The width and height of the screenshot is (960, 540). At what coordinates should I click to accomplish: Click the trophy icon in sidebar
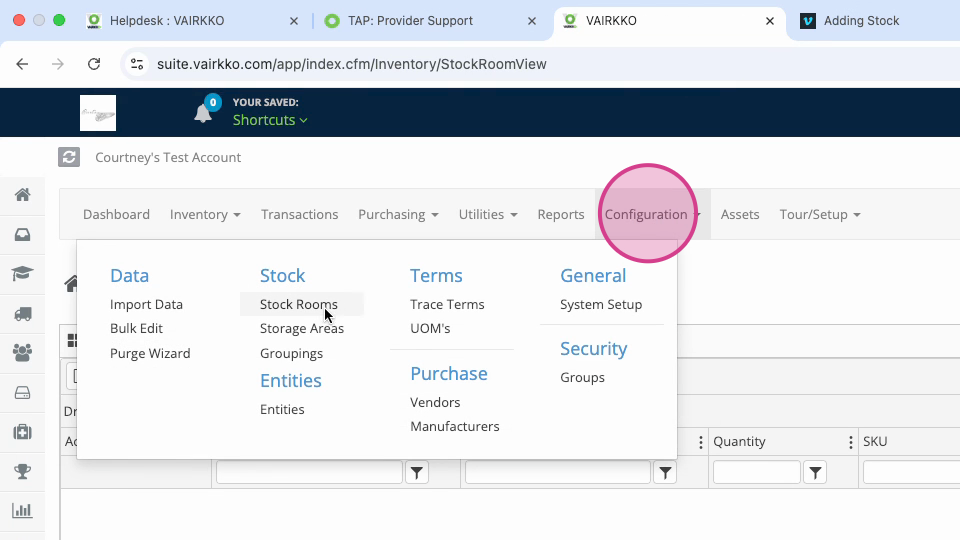click(23, 471)
